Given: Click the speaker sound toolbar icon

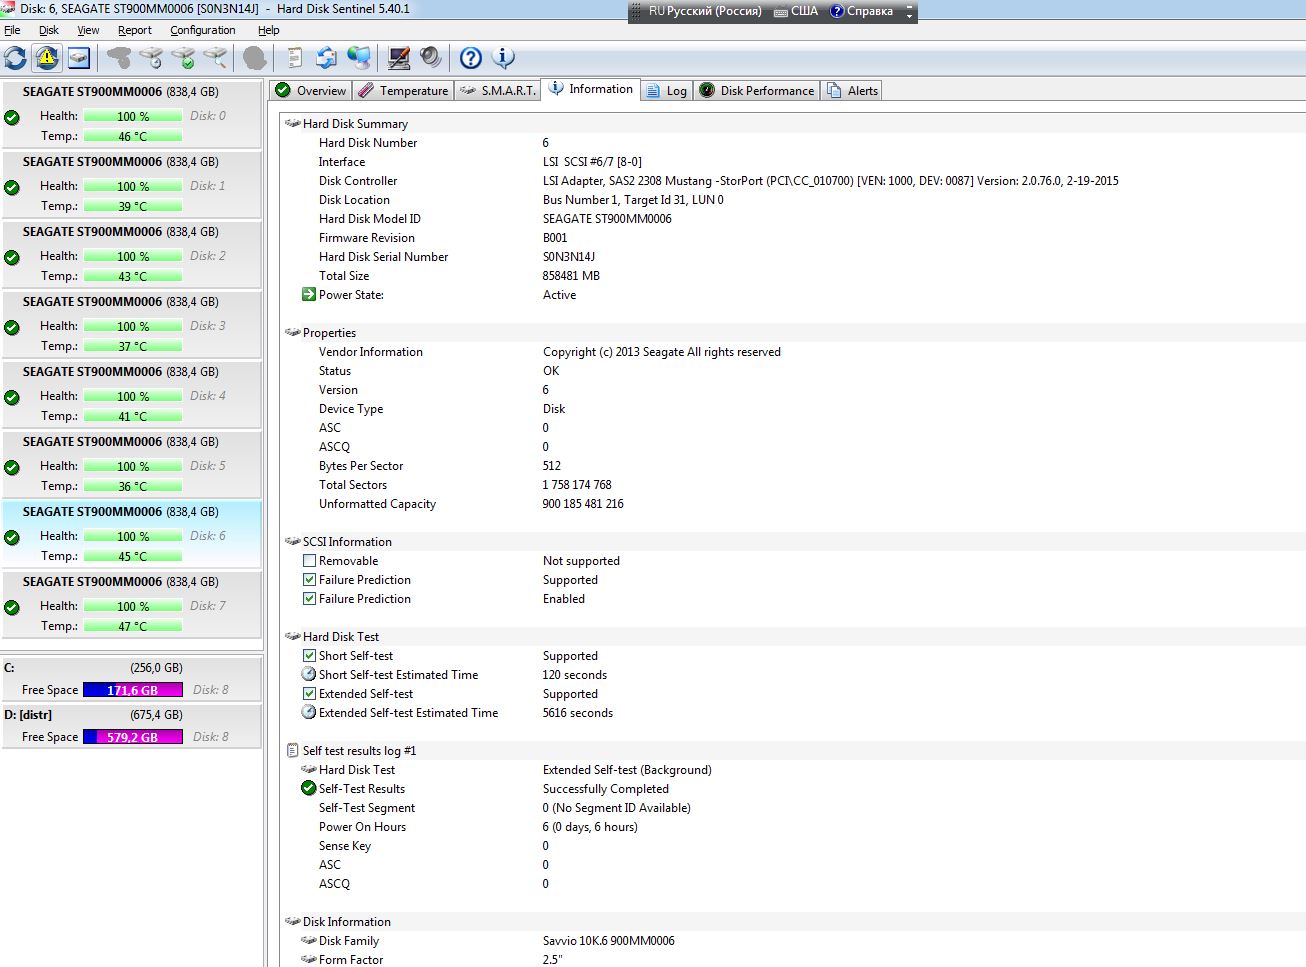Looking at the screenshot, I should [430, 58].
